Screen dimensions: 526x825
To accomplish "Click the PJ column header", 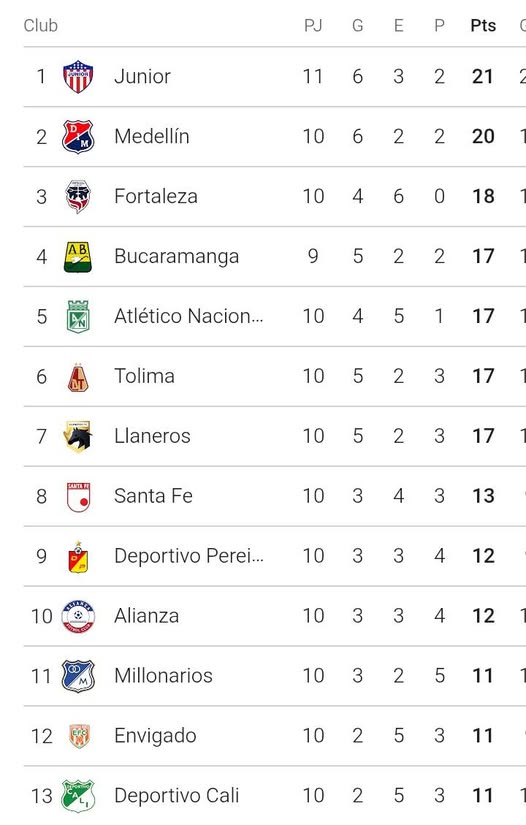I will [x=313, y=26].
